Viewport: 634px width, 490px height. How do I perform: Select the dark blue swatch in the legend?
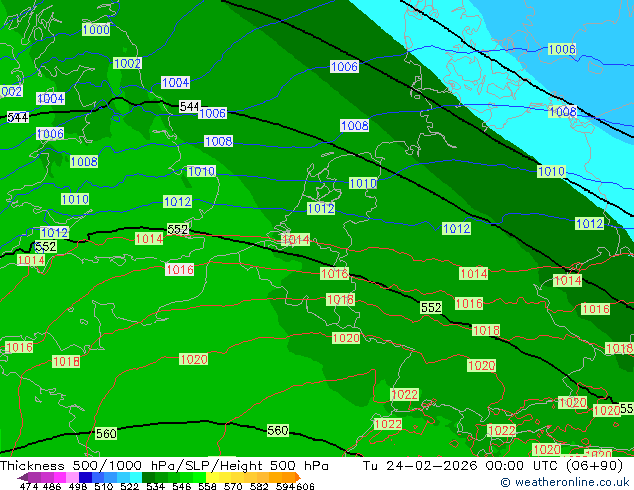coord(85,477)
